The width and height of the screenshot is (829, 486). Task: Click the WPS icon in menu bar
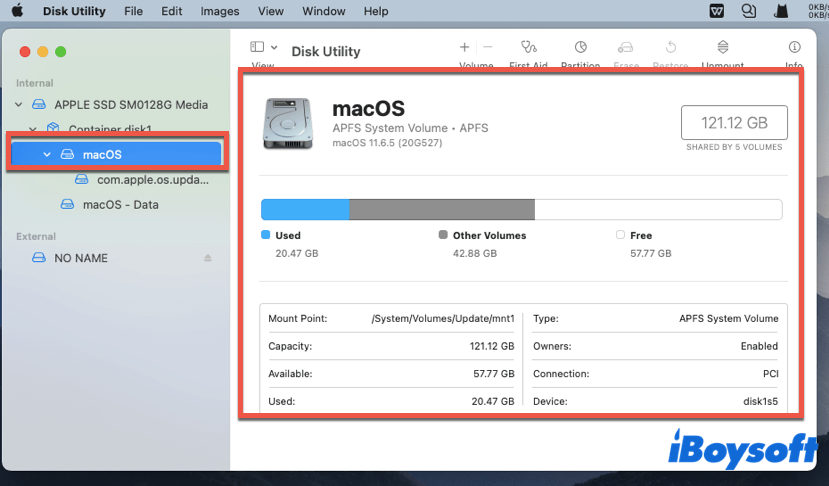pyautogui.click(x=716, y=11)
